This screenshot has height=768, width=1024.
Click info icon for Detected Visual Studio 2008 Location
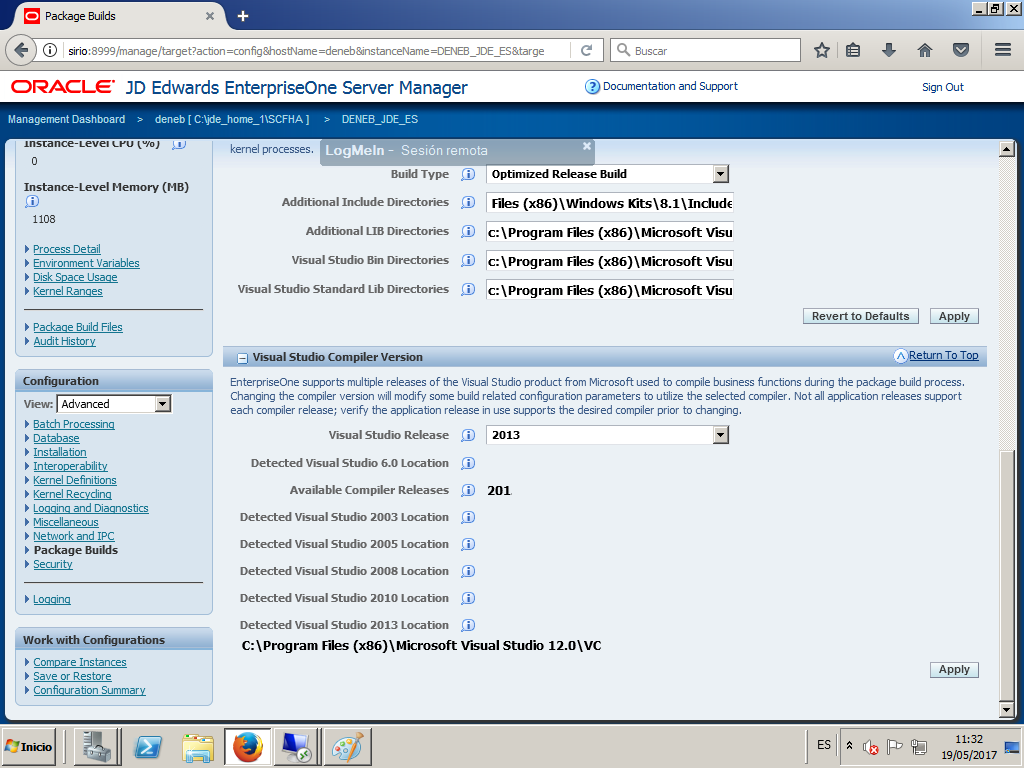468,571
